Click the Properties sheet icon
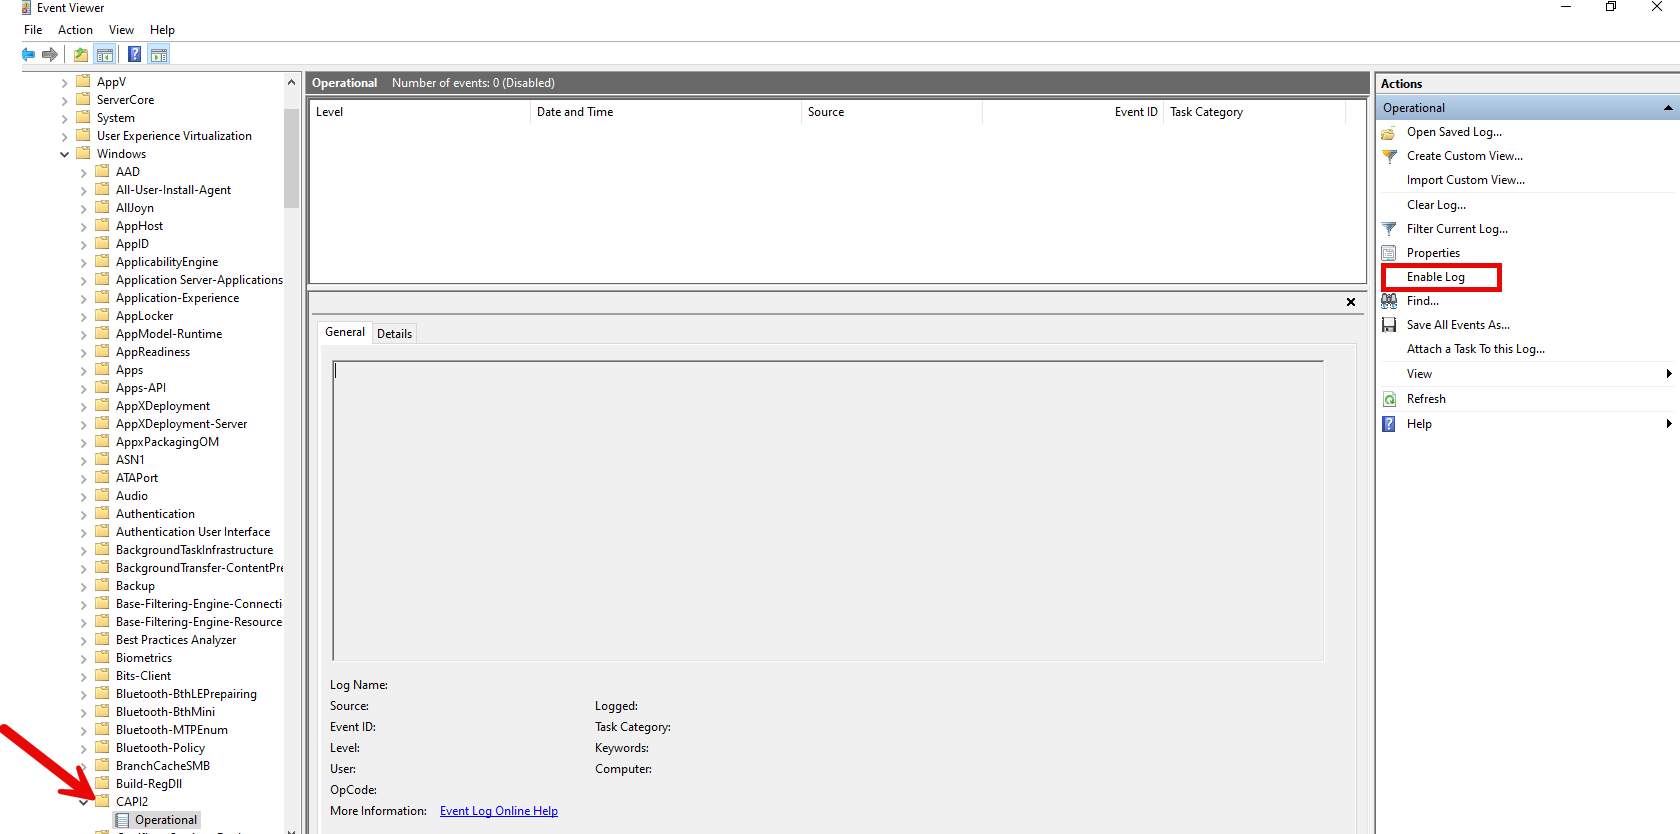 1389,253
